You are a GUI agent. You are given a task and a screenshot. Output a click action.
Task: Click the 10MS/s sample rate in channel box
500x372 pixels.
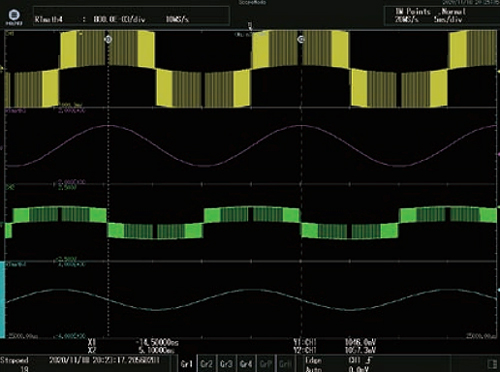pyautogui.click(x=177, y=19)
